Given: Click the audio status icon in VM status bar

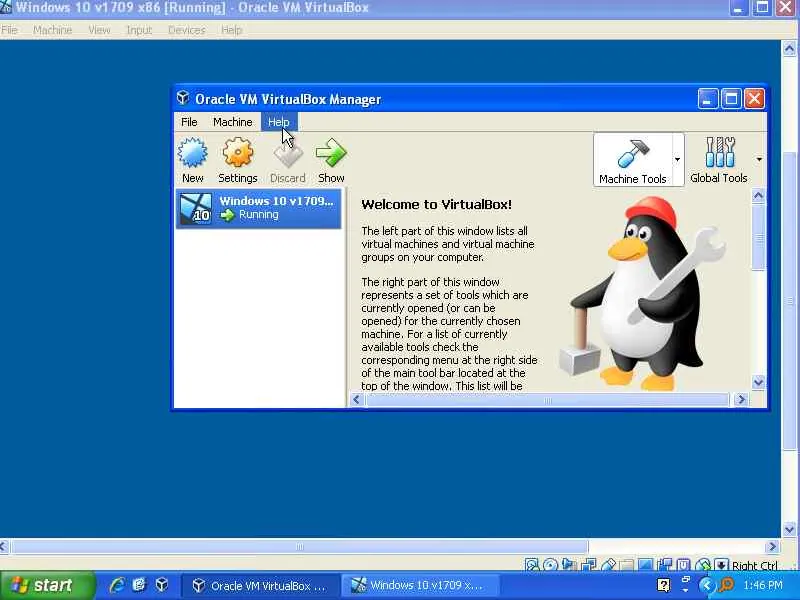Looking at the screenshot, I should [568, 564].
